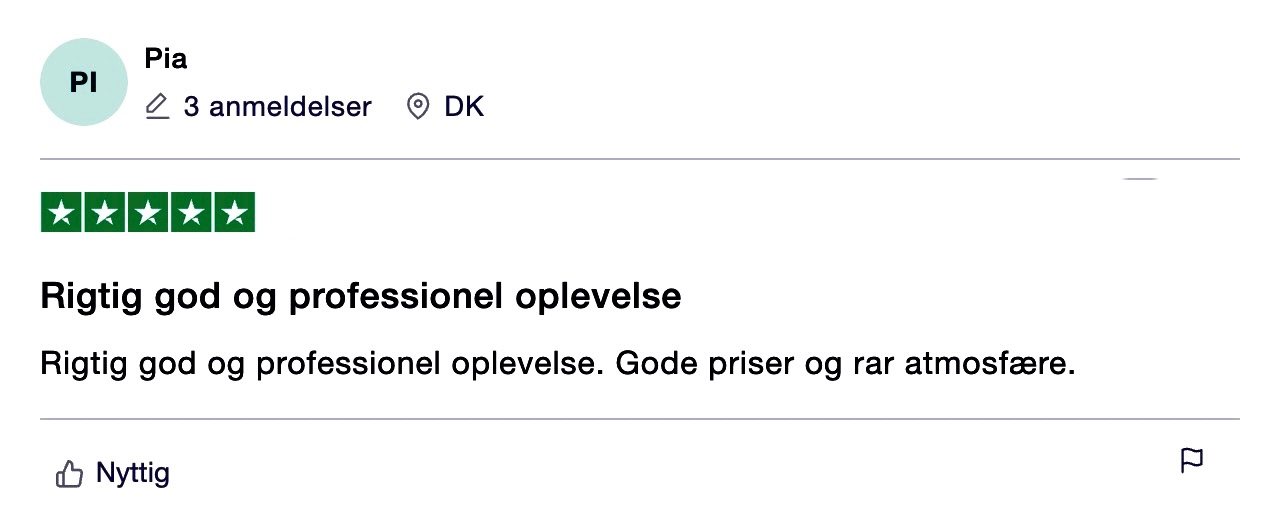
Task: Click the second green star
Action: pos(105,212)
